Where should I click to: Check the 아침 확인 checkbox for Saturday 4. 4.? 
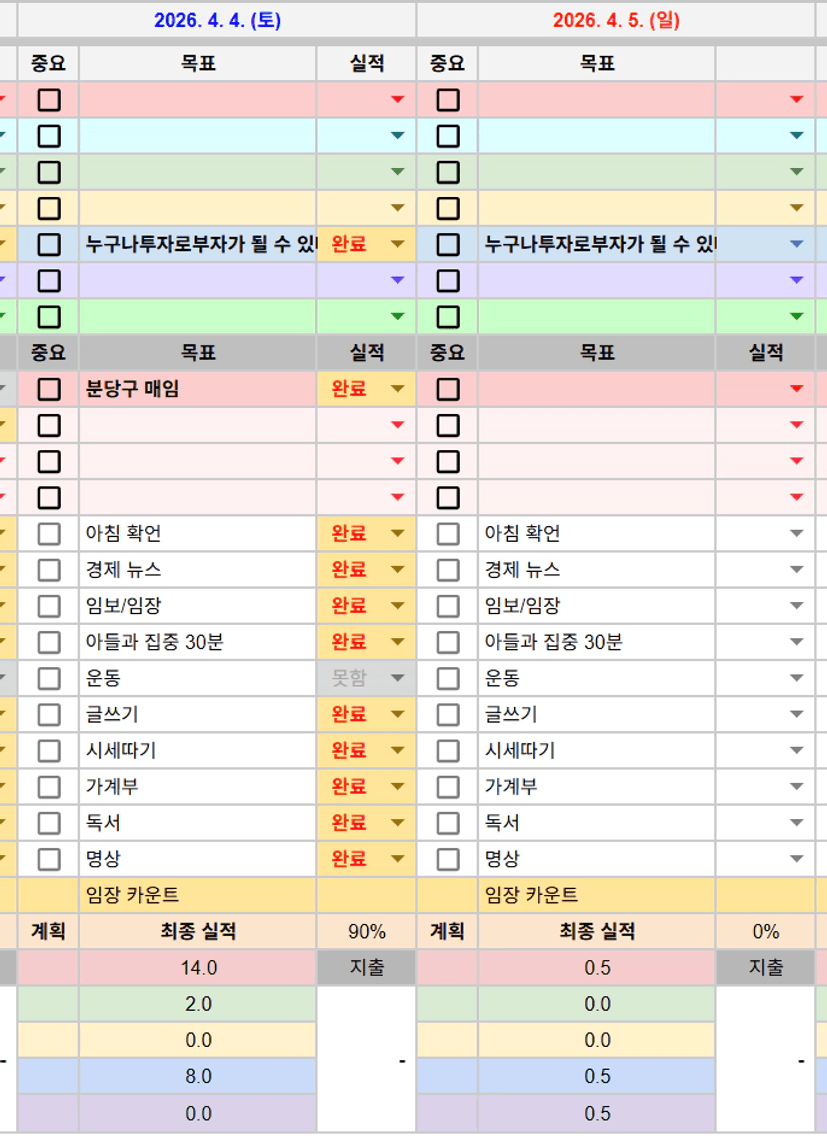[x=49, y=534]
